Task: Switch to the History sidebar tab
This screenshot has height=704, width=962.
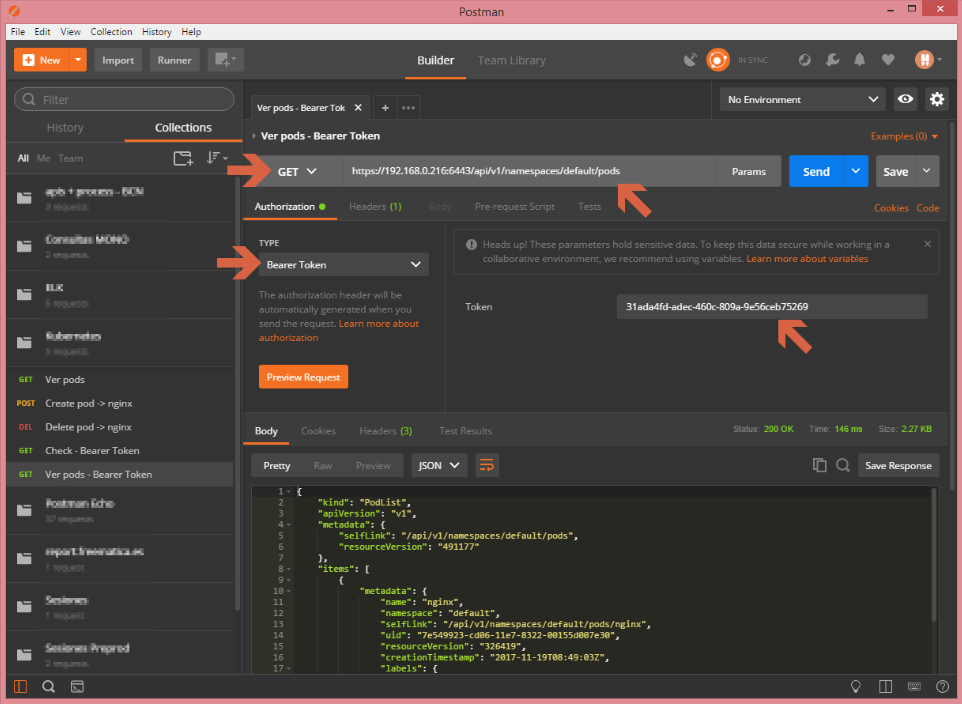Action: (65, 128)
